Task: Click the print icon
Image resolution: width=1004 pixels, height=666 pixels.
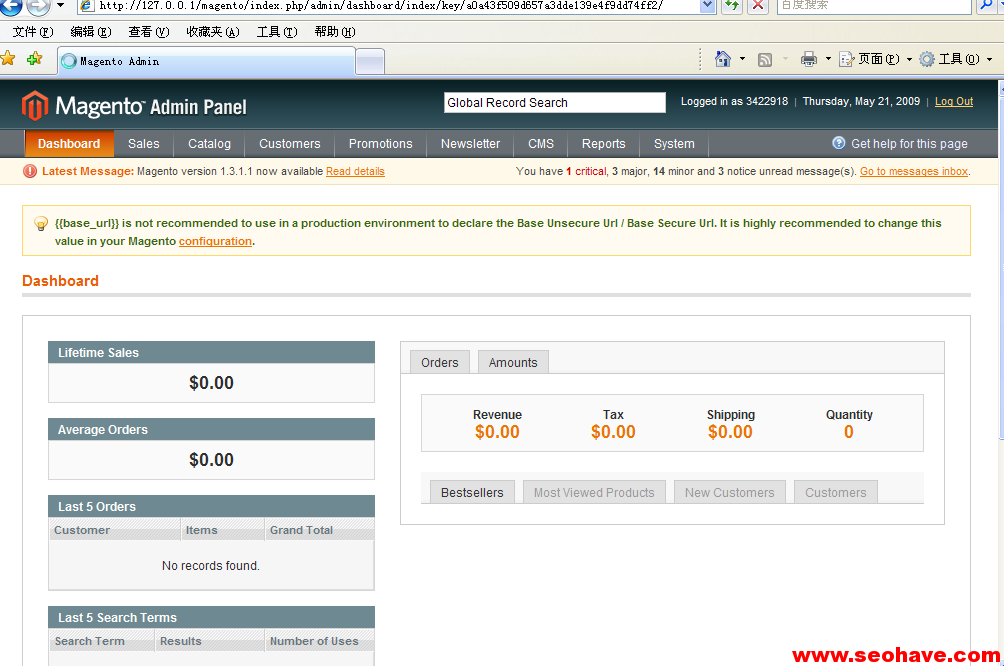Action: [809, 59]
